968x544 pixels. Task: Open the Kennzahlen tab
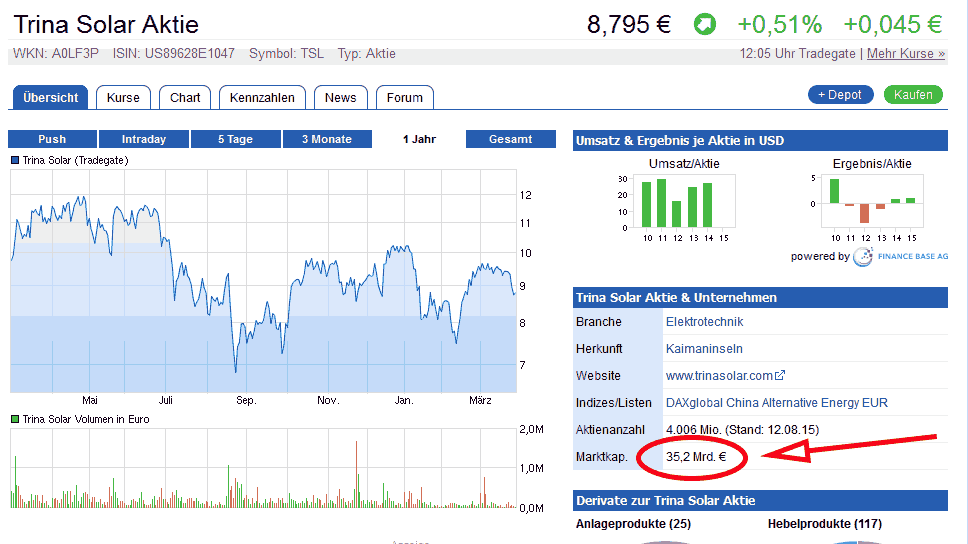262,98
